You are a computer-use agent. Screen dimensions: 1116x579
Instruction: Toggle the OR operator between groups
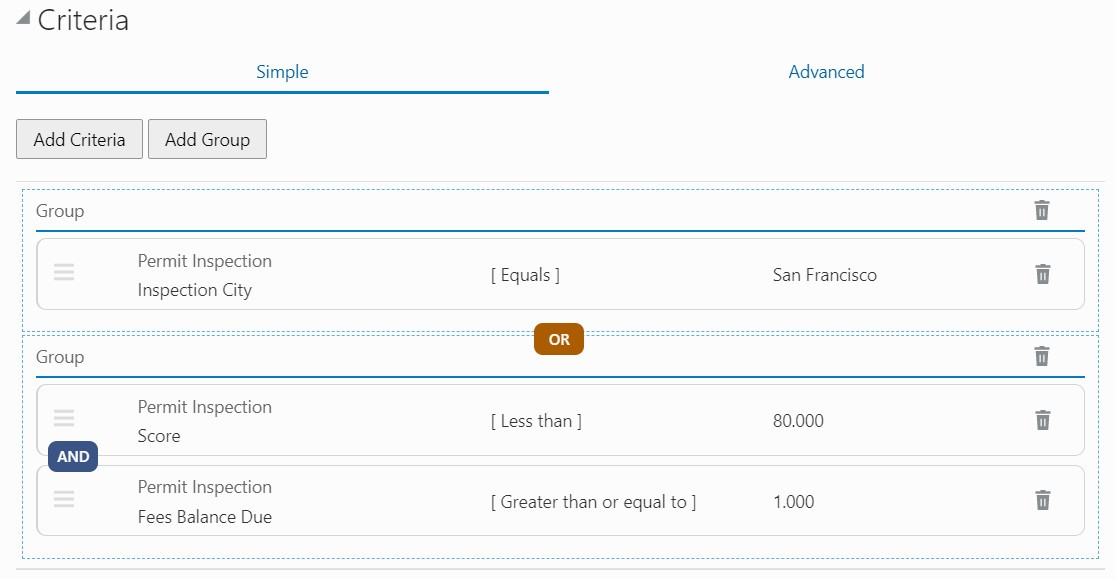559,339
